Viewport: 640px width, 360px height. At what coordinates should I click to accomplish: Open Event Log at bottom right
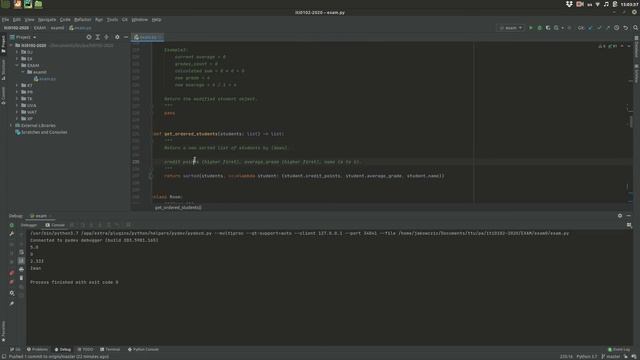point(619,349)
